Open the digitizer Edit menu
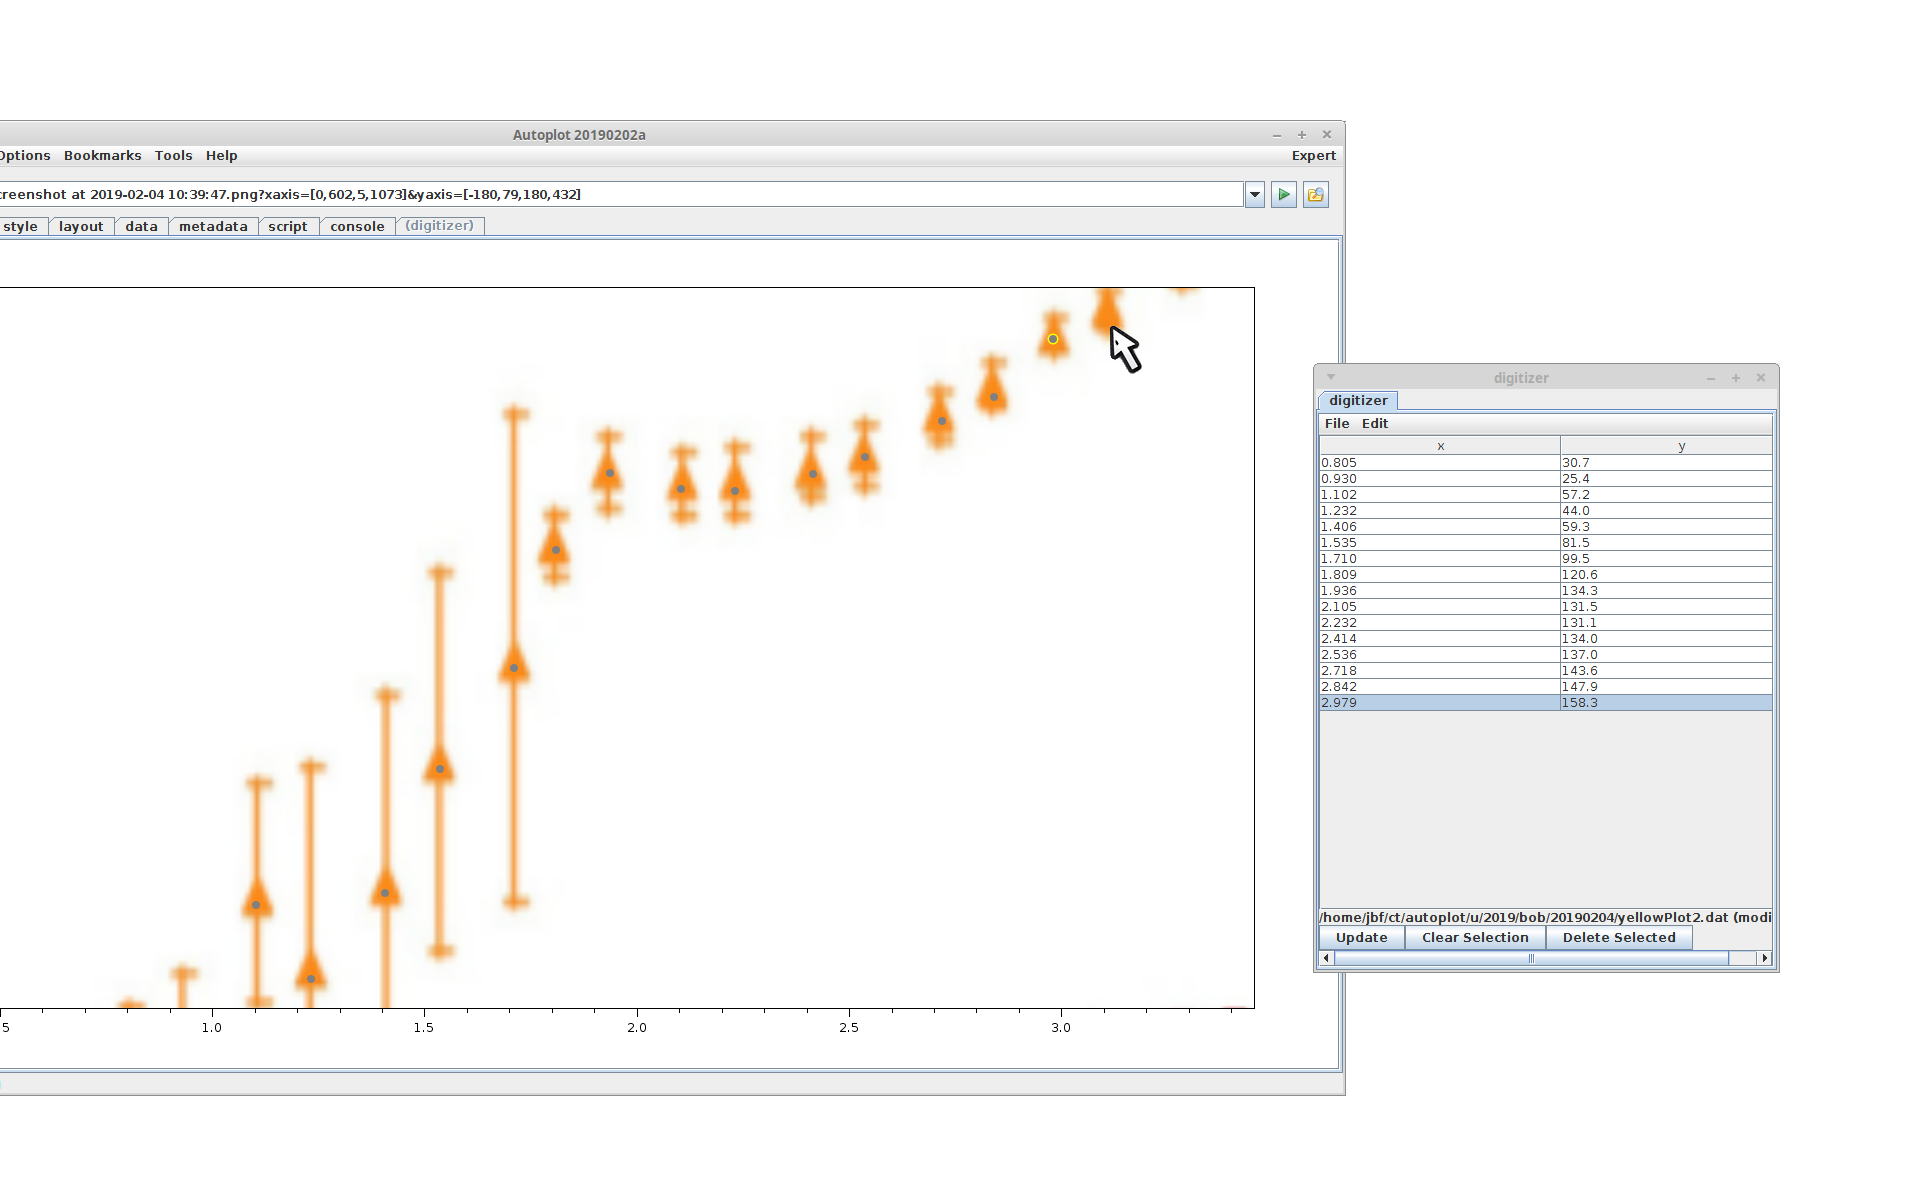The width and height of the screenshot is (1920, 1200). click(1375, 424)
